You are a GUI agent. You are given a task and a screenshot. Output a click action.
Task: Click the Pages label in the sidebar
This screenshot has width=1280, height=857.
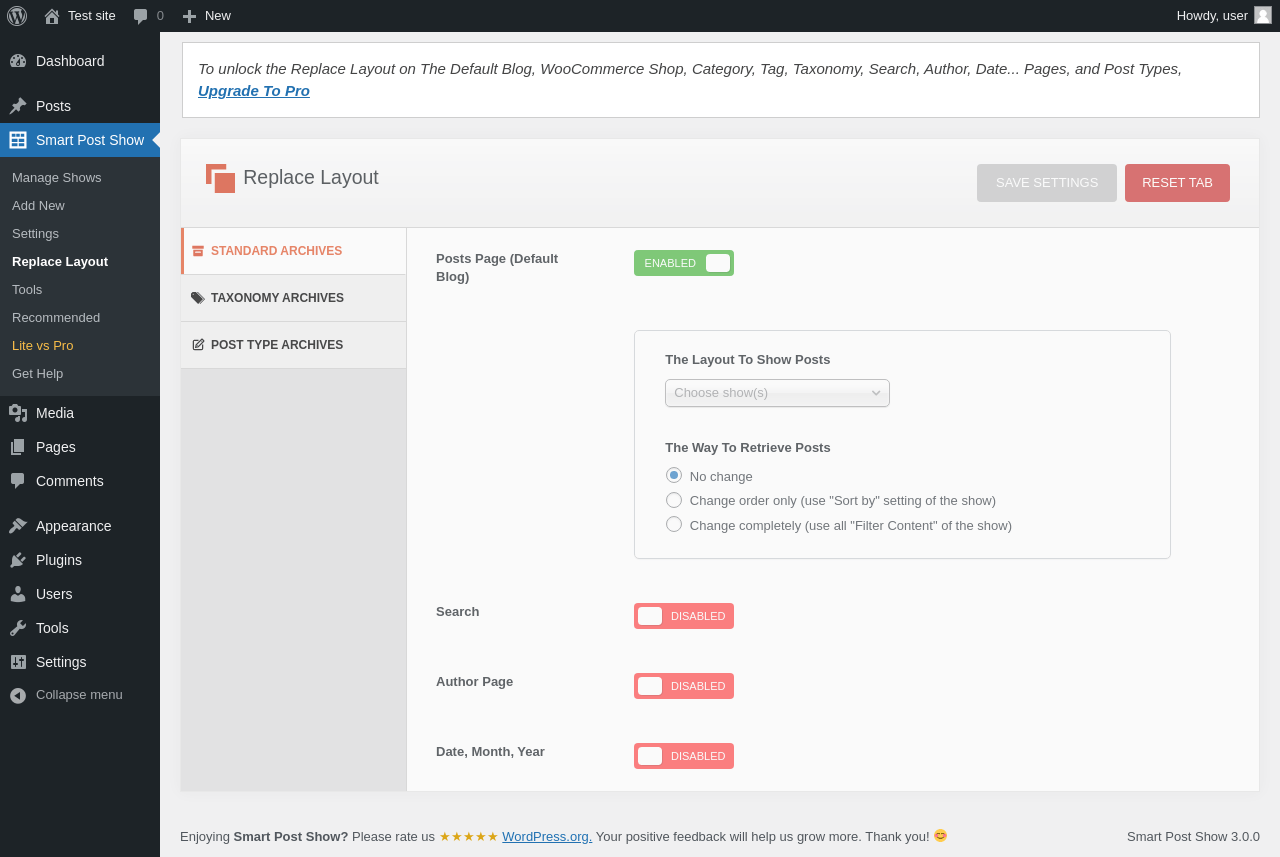[x=56, y=447]
